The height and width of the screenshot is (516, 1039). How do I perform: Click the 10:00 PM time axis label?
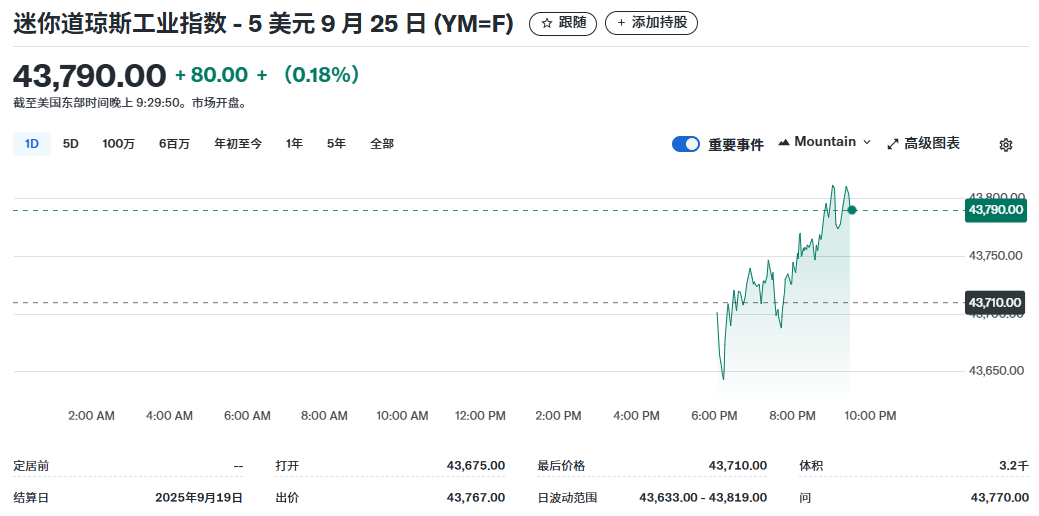pyautogui.click(x=870, y=416)
